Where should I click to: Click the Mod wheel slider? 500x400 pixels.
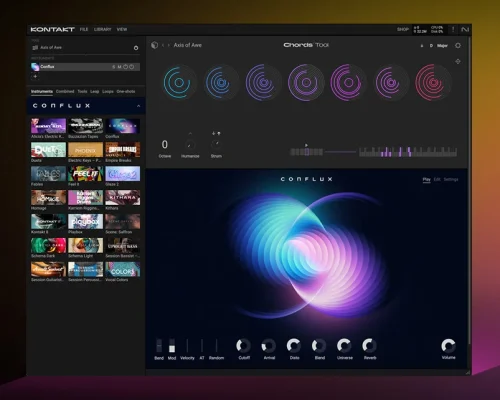(172, 346)
